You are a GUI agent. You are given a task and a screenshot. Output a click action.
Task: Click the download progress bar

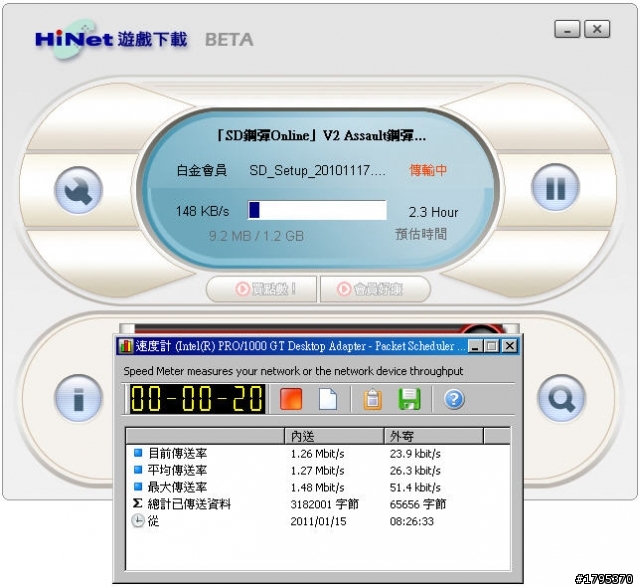click(317, 210)
